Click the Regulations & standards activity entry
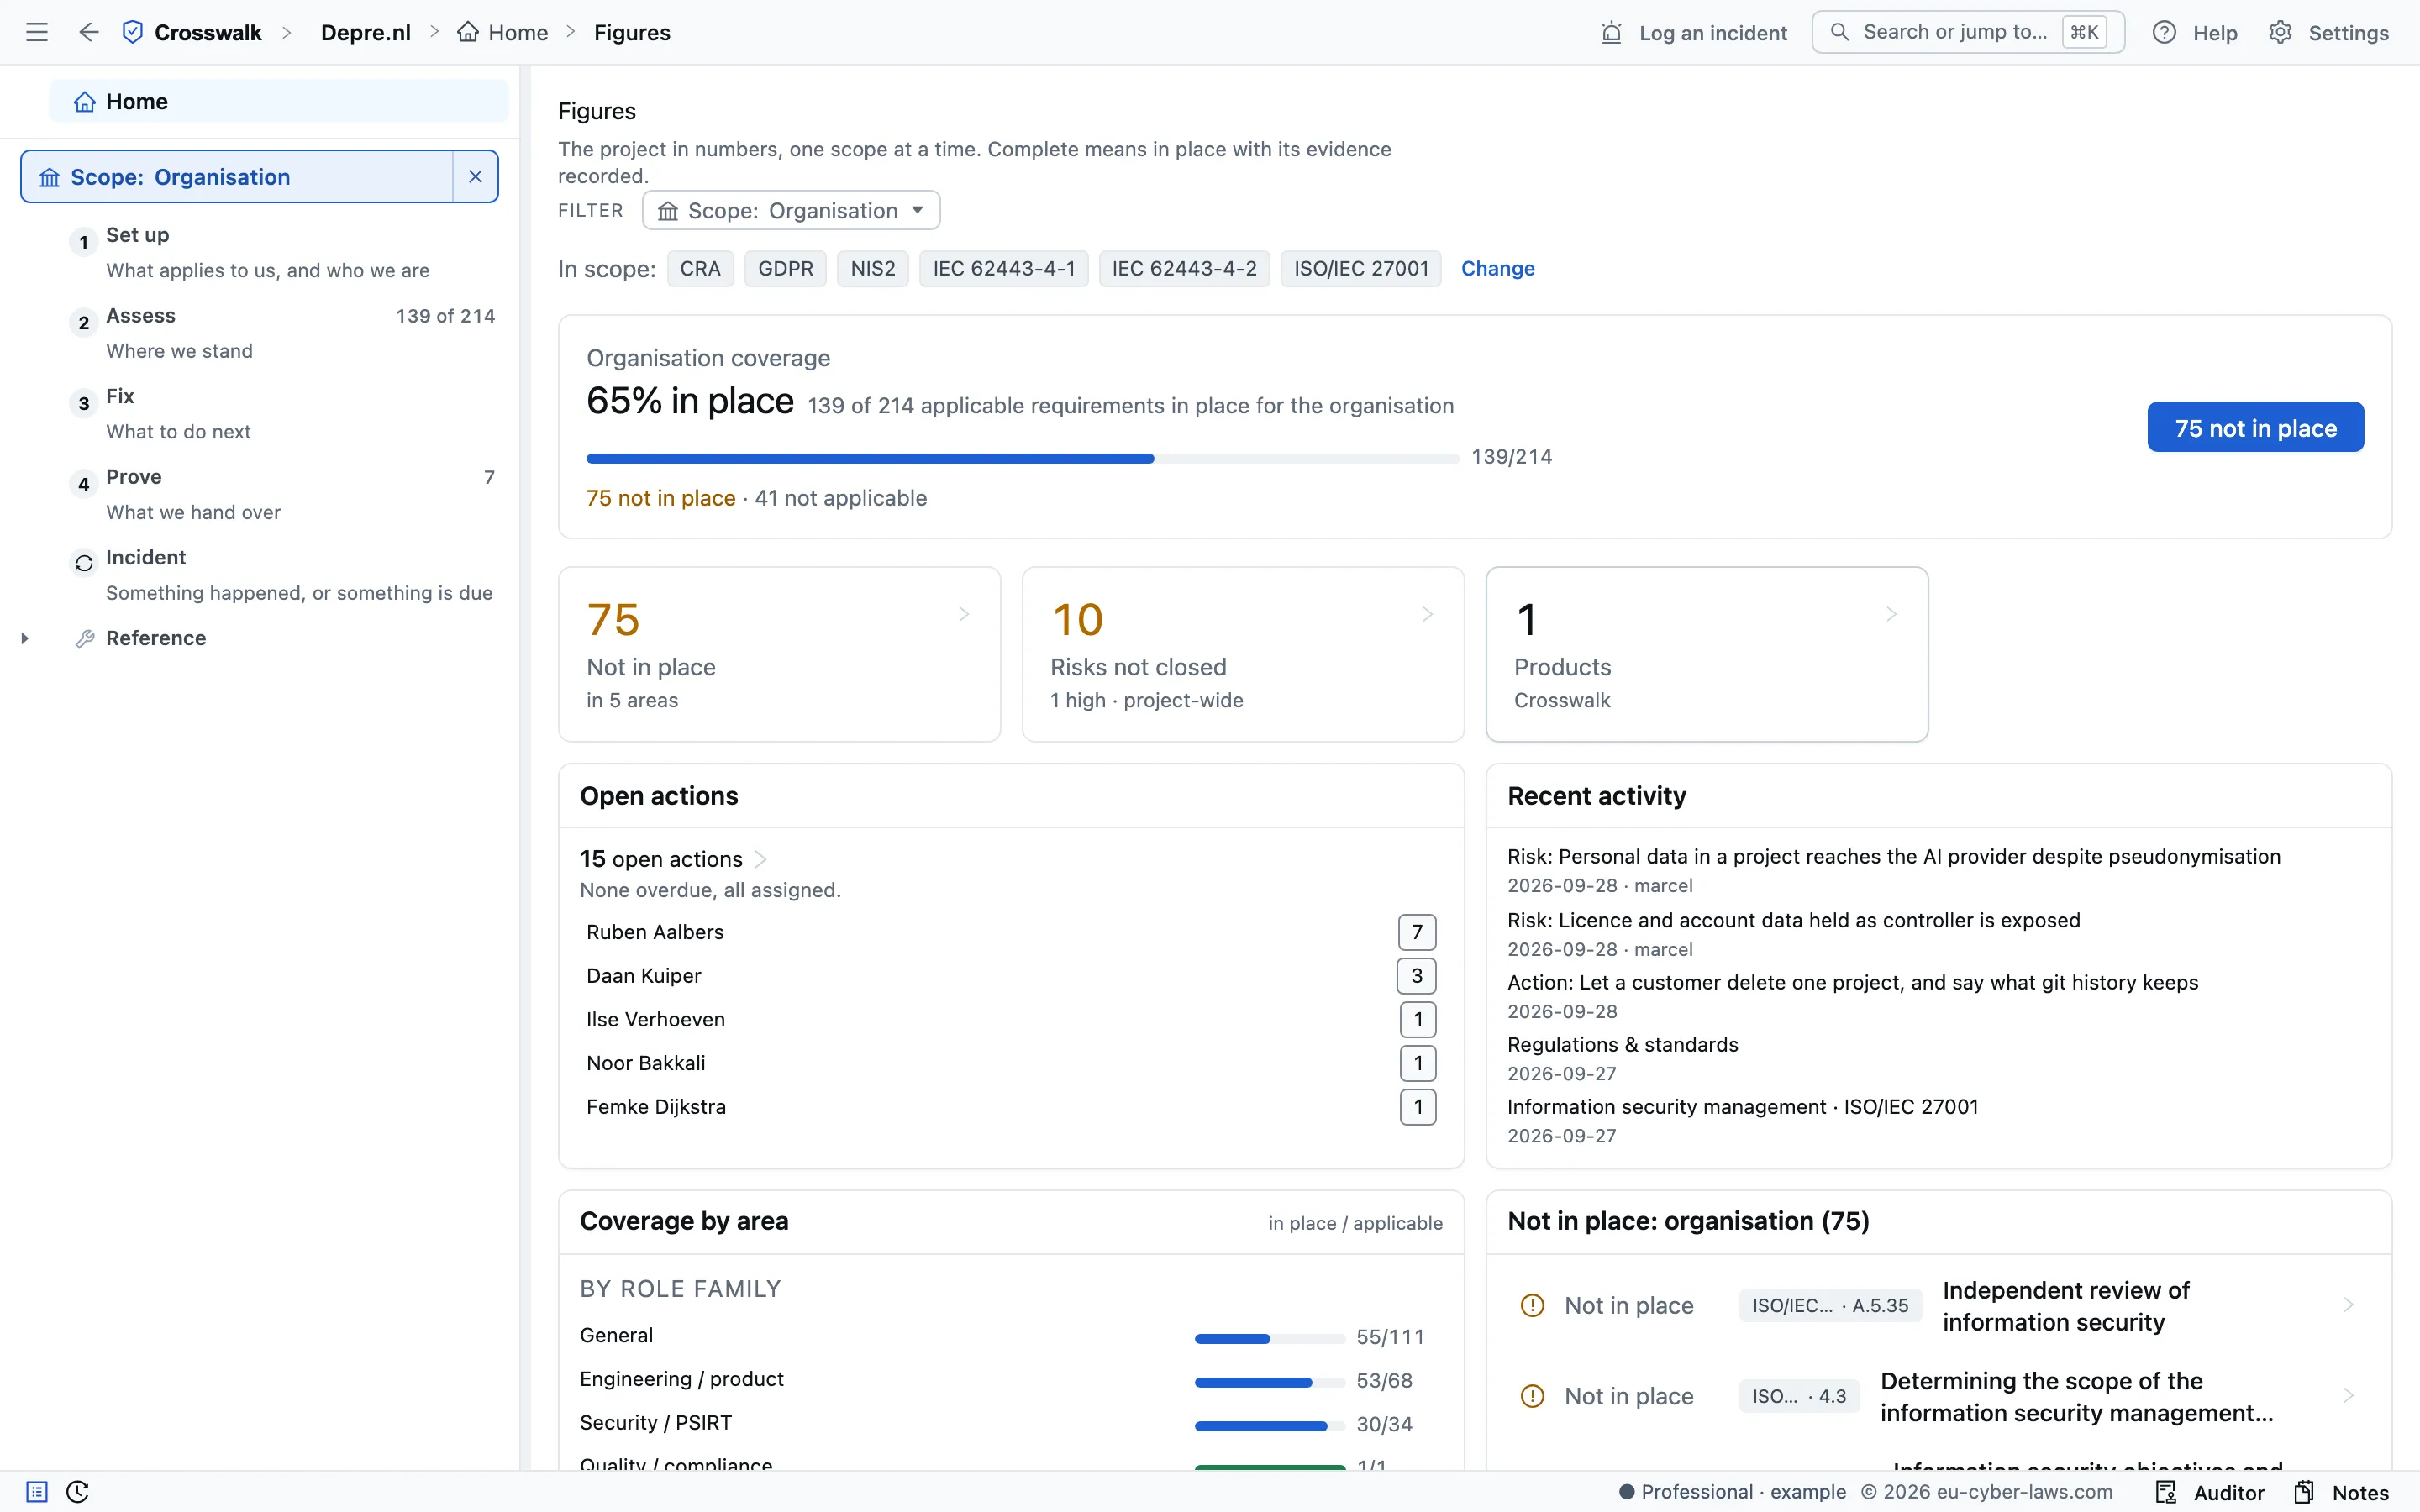Viewport: 2420px width, 1512px height. [1622, 1044]
